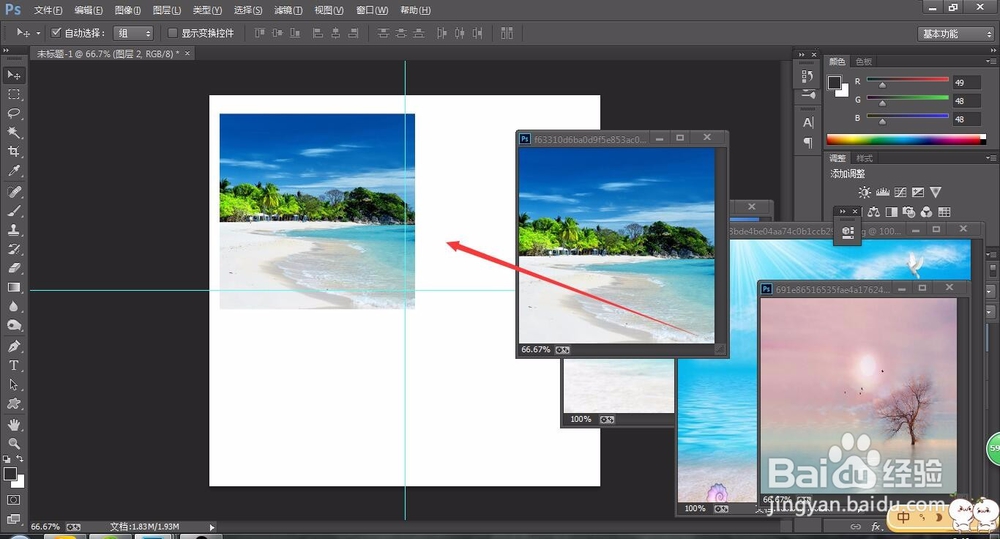Open status bar document info arrow
This screenshot has width=1000, height=539.
(x=212, y=527)
